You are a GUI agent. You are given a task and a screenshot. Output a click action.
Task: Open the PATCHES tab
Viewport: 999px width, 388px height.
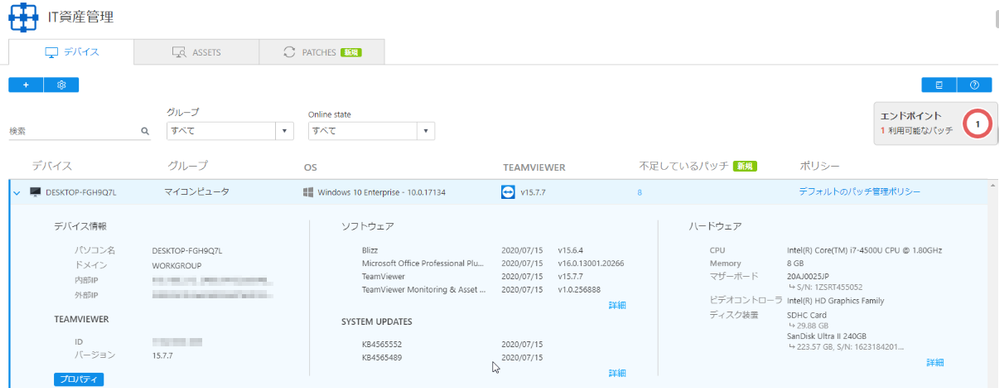322,53
